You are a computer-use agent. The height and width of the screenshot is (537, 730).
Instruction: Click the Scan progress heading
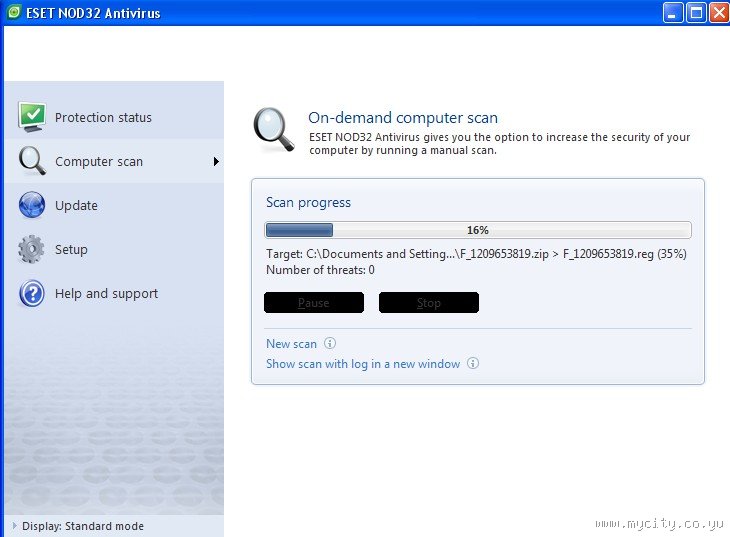tap(308, 203)
